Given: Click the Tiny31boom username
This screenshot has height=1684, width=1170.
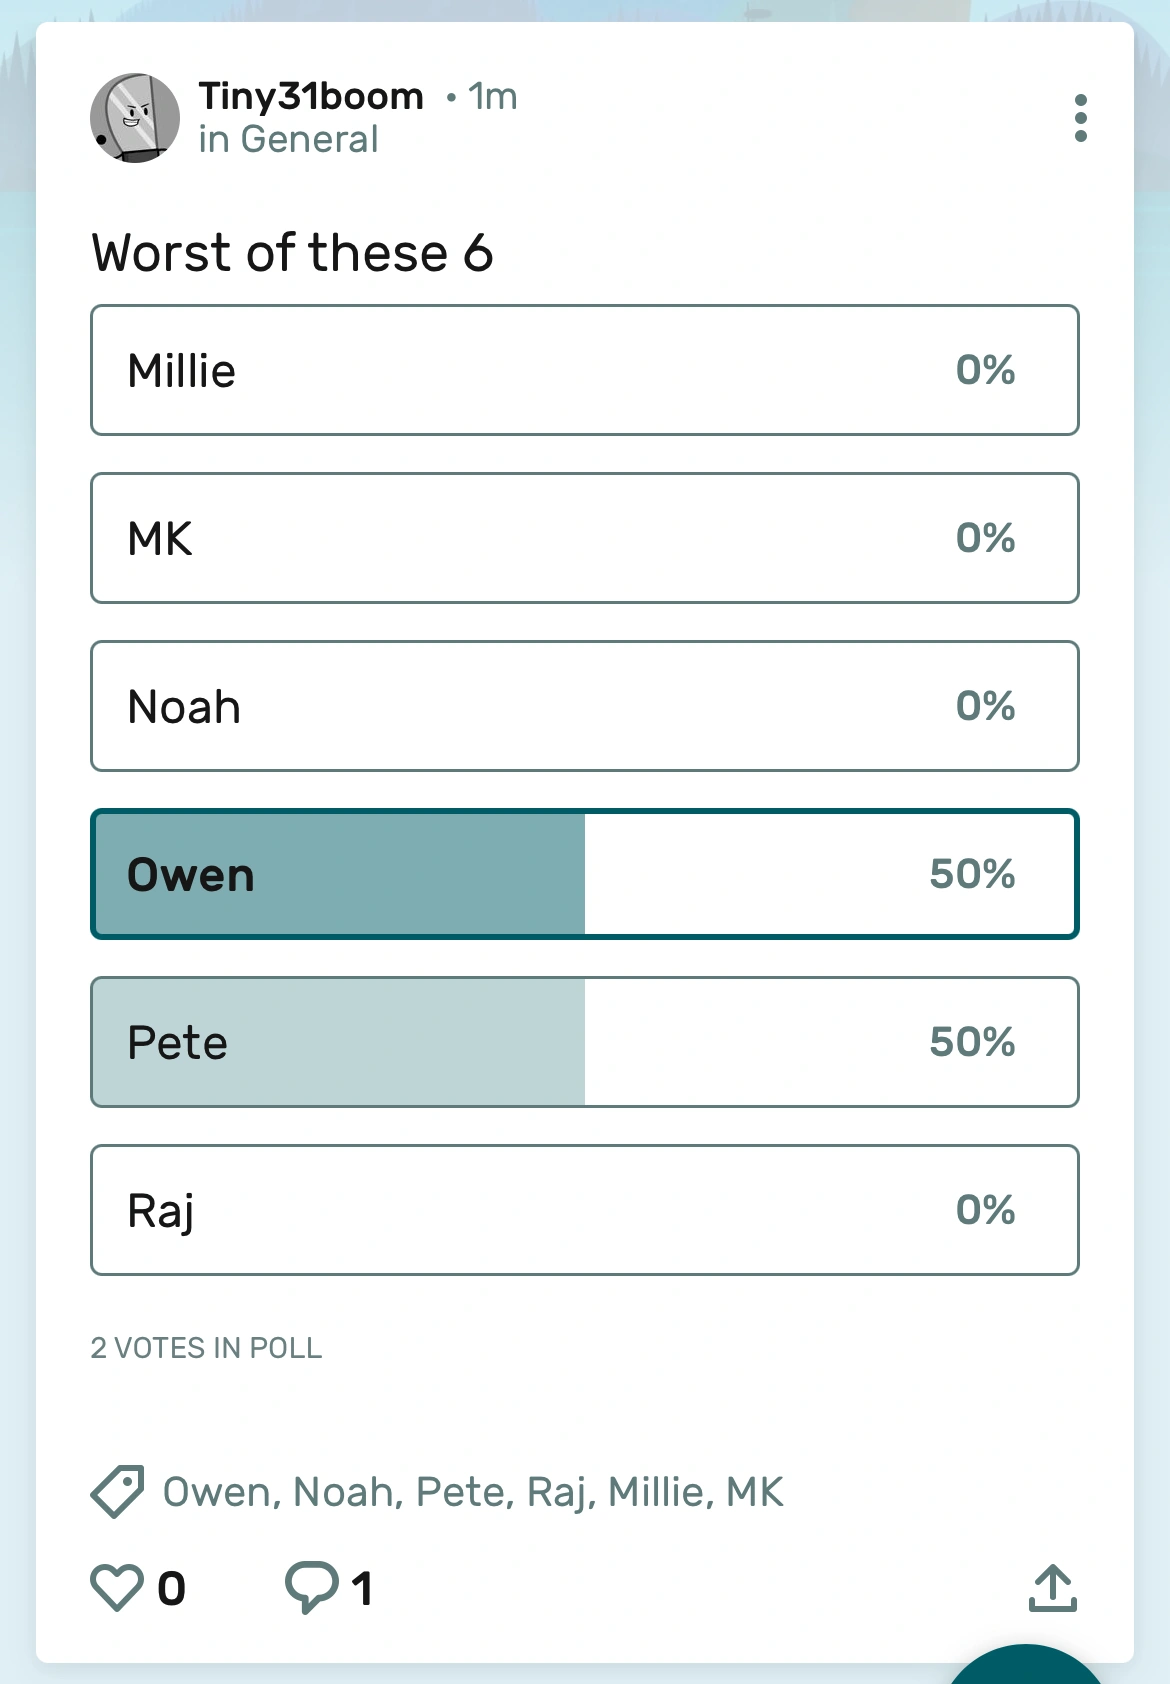Looking at the screenshot, I should (x=308, y=96).
